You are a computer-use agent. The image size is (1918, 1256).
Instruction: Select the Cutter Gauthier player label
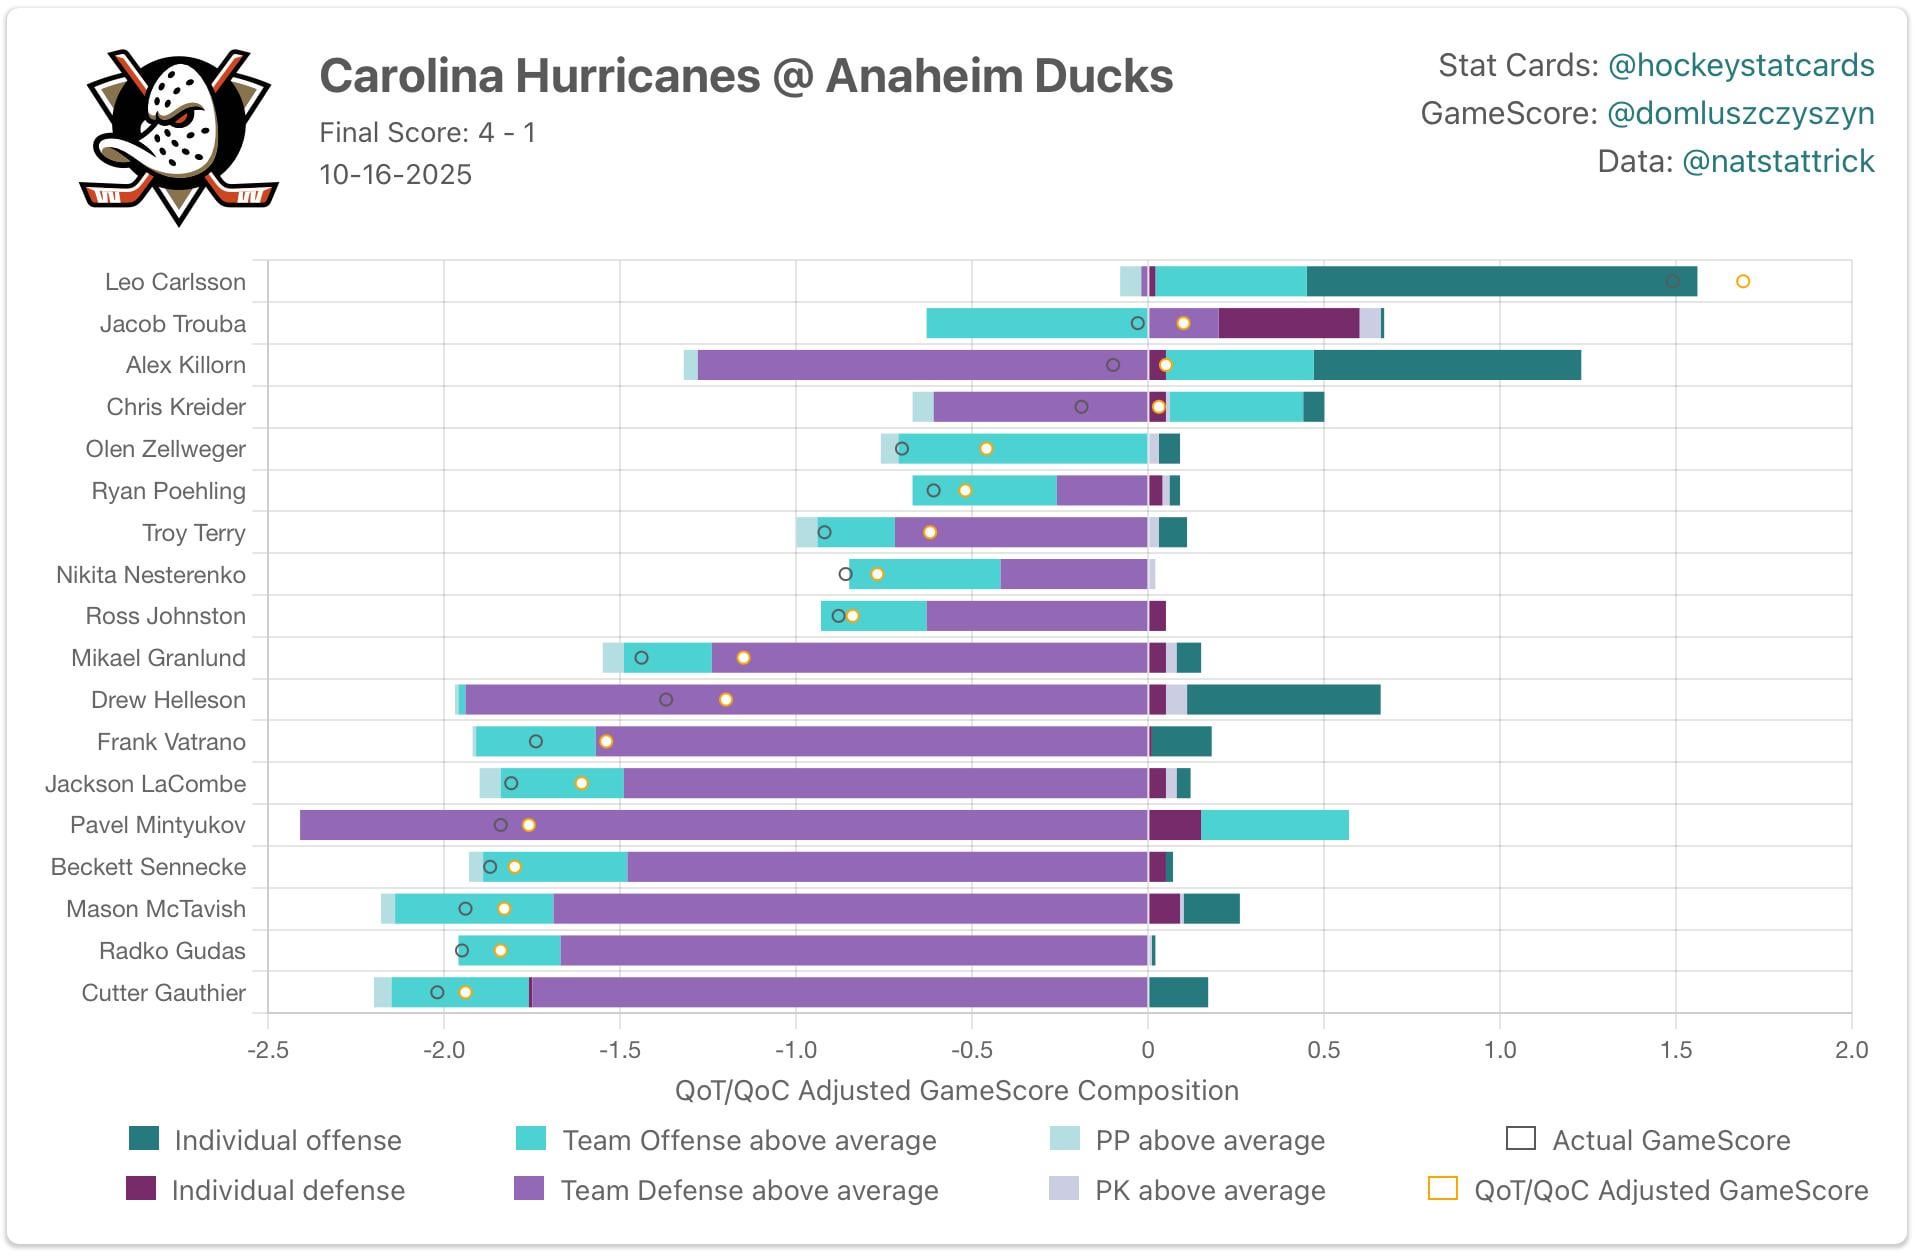click(163, 993)
